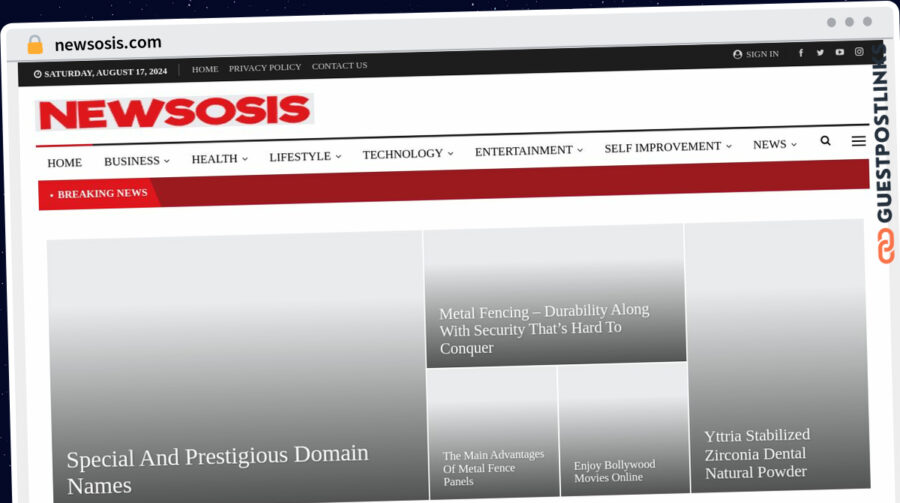This screenshot has width=900, height=503.
Task: Open the YouTube social icon
Action: [840, 52]
